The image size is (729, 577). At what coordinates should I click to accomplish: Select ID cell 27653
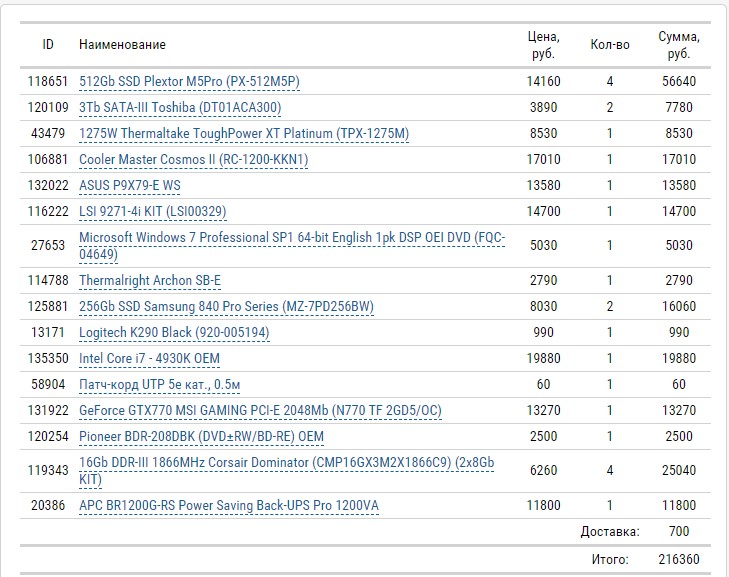pos(48,245)
